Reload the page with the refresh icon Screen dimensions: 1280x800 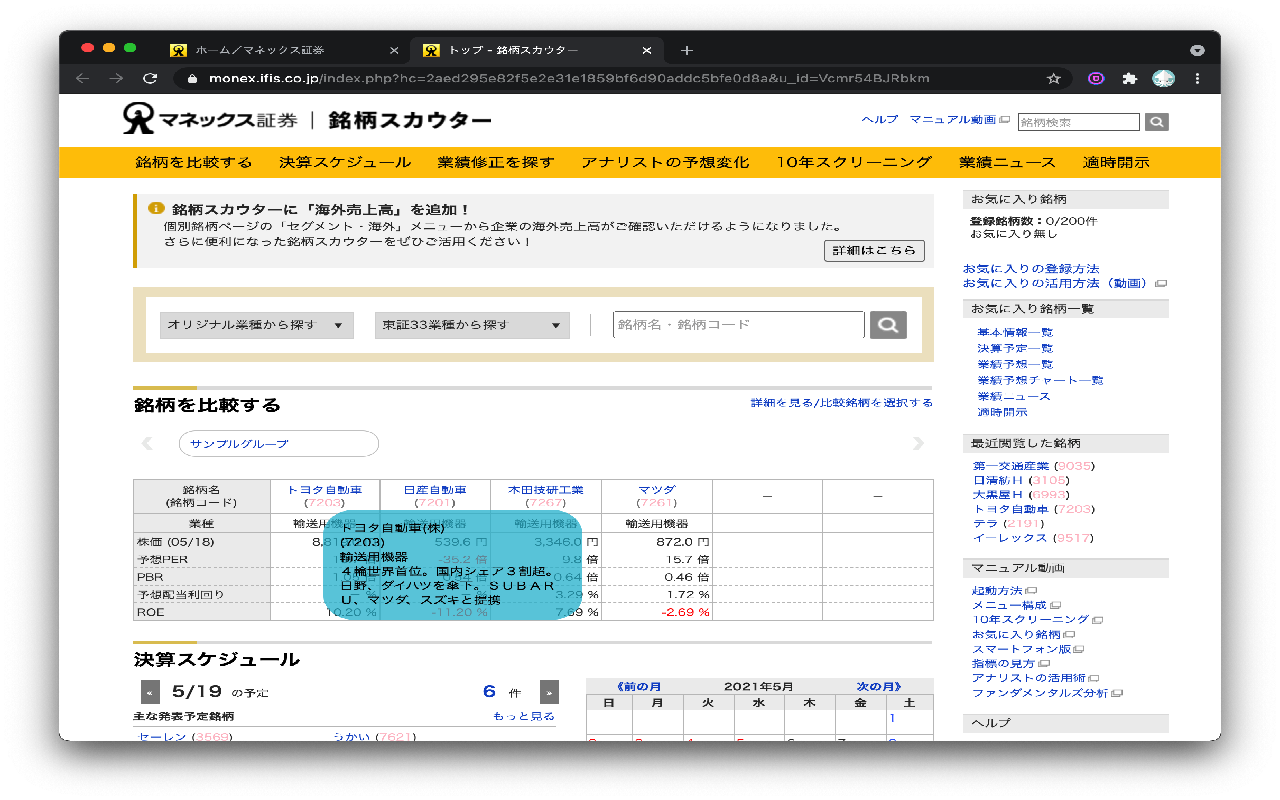pos(150,78)
